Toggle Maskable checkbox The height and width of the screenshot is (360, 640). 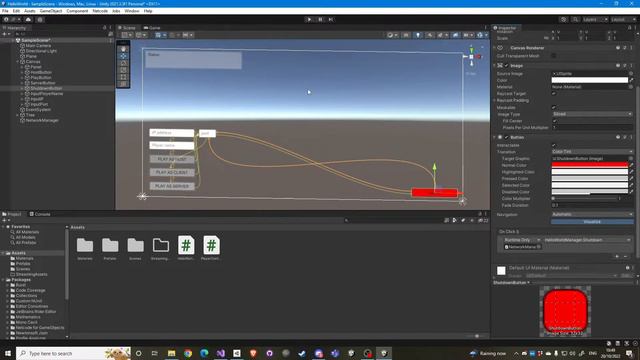point(554,107)
